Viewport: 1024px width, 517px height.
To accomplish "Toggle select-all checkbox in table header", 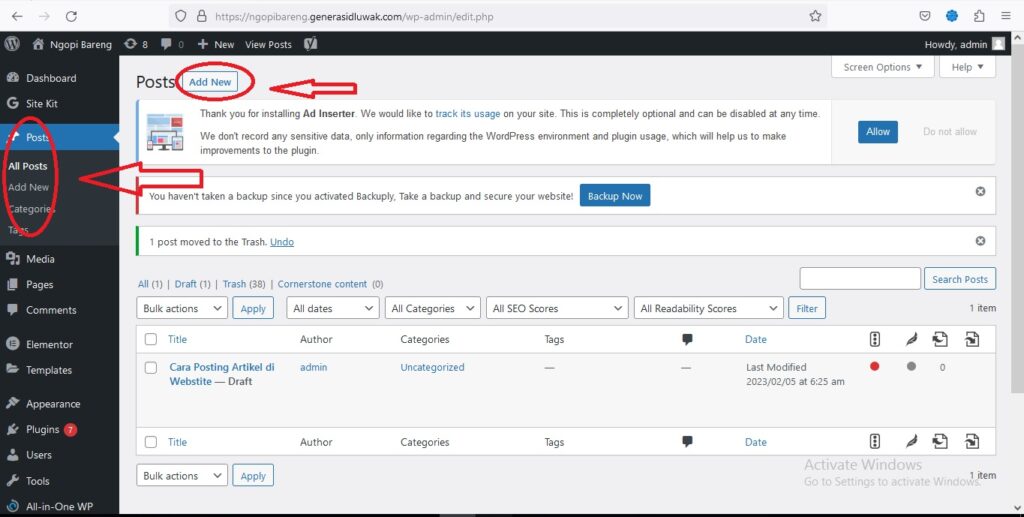I will (151, 340).
